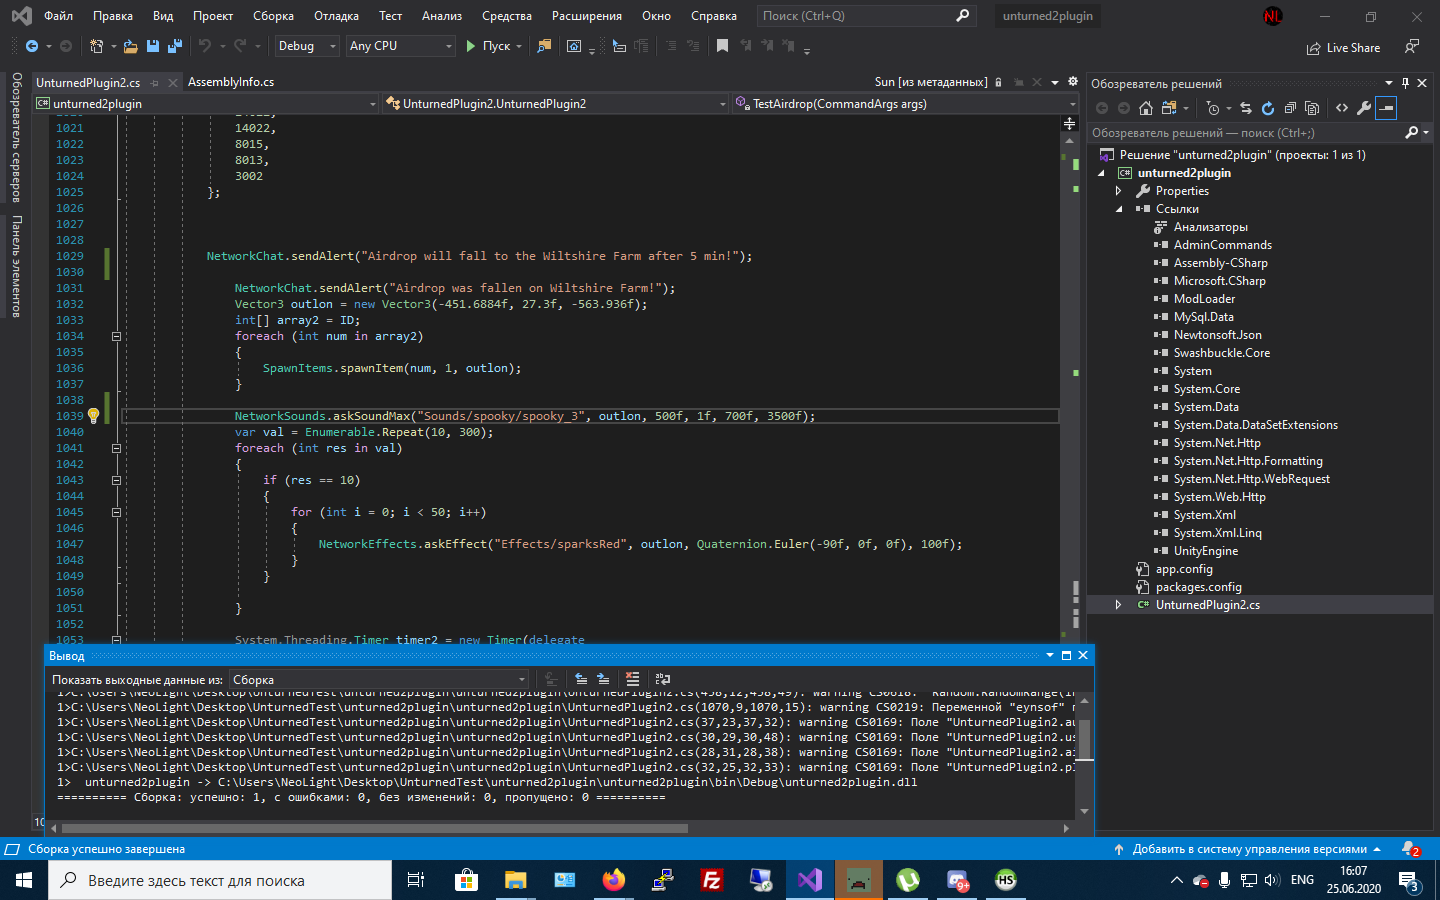Open the Расширения menu
Viewport: 1440px width, 900px height.
tap(587, 16)
